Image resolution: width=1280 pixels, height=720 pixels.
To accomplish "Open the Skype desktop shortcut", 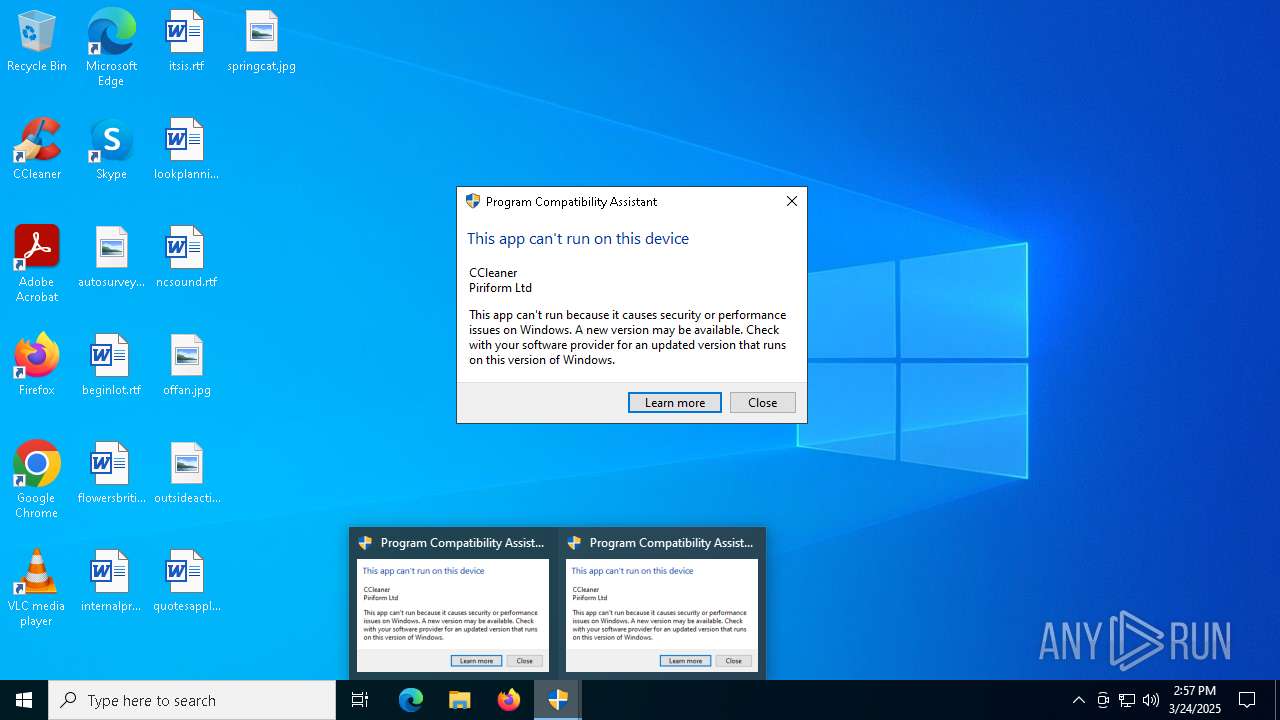I will tap(111, 149).
